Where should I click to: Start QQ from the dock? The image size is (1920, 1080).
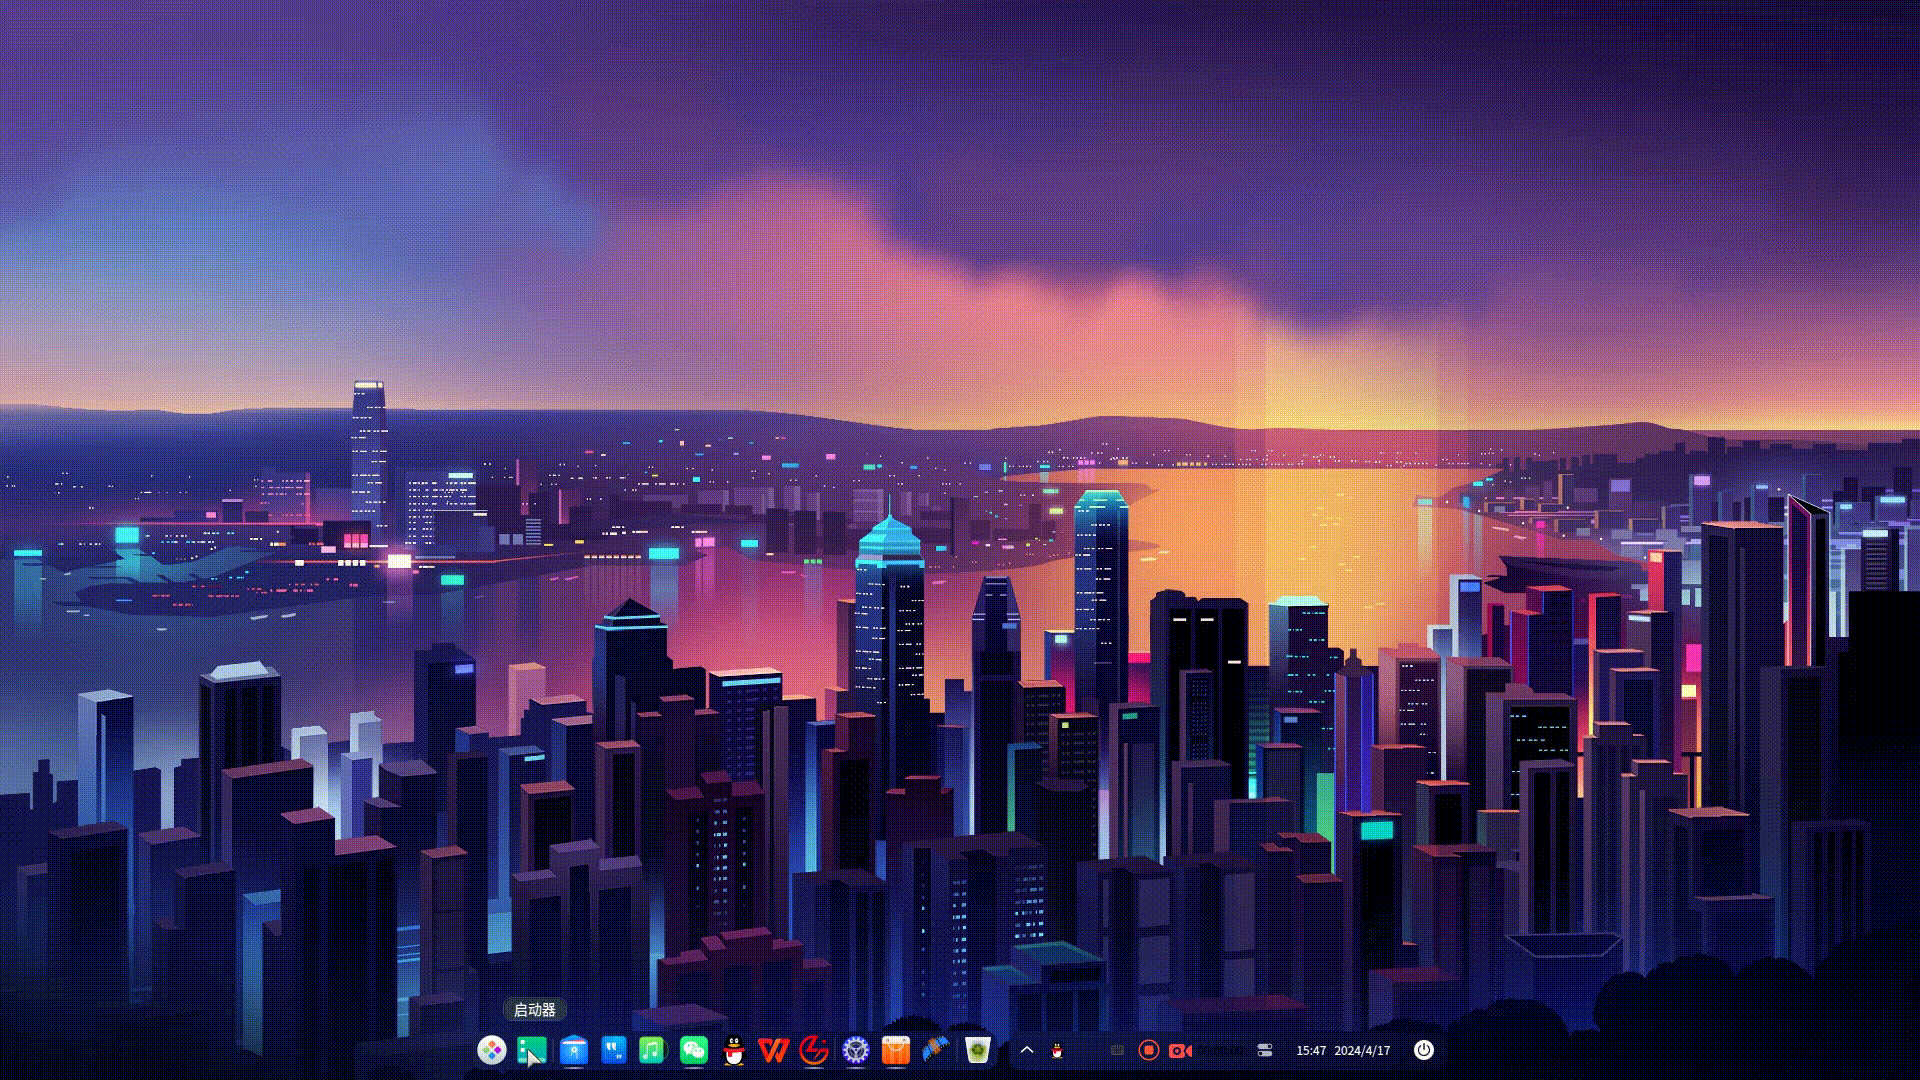tap(732, 1050)
